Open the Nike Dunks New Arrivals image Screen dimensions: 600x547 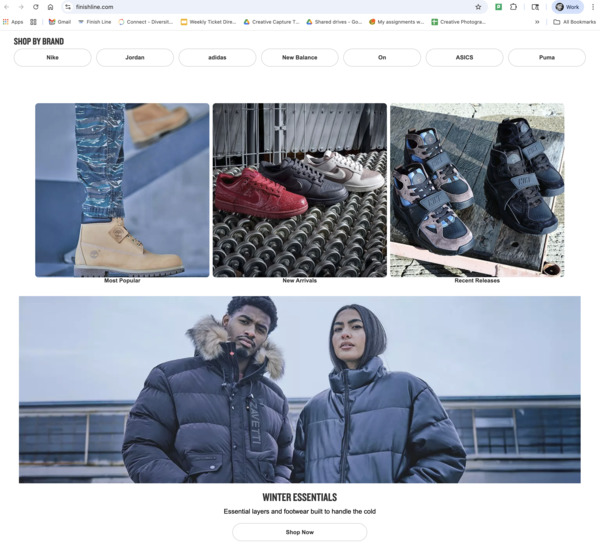[x=300, y=190]
